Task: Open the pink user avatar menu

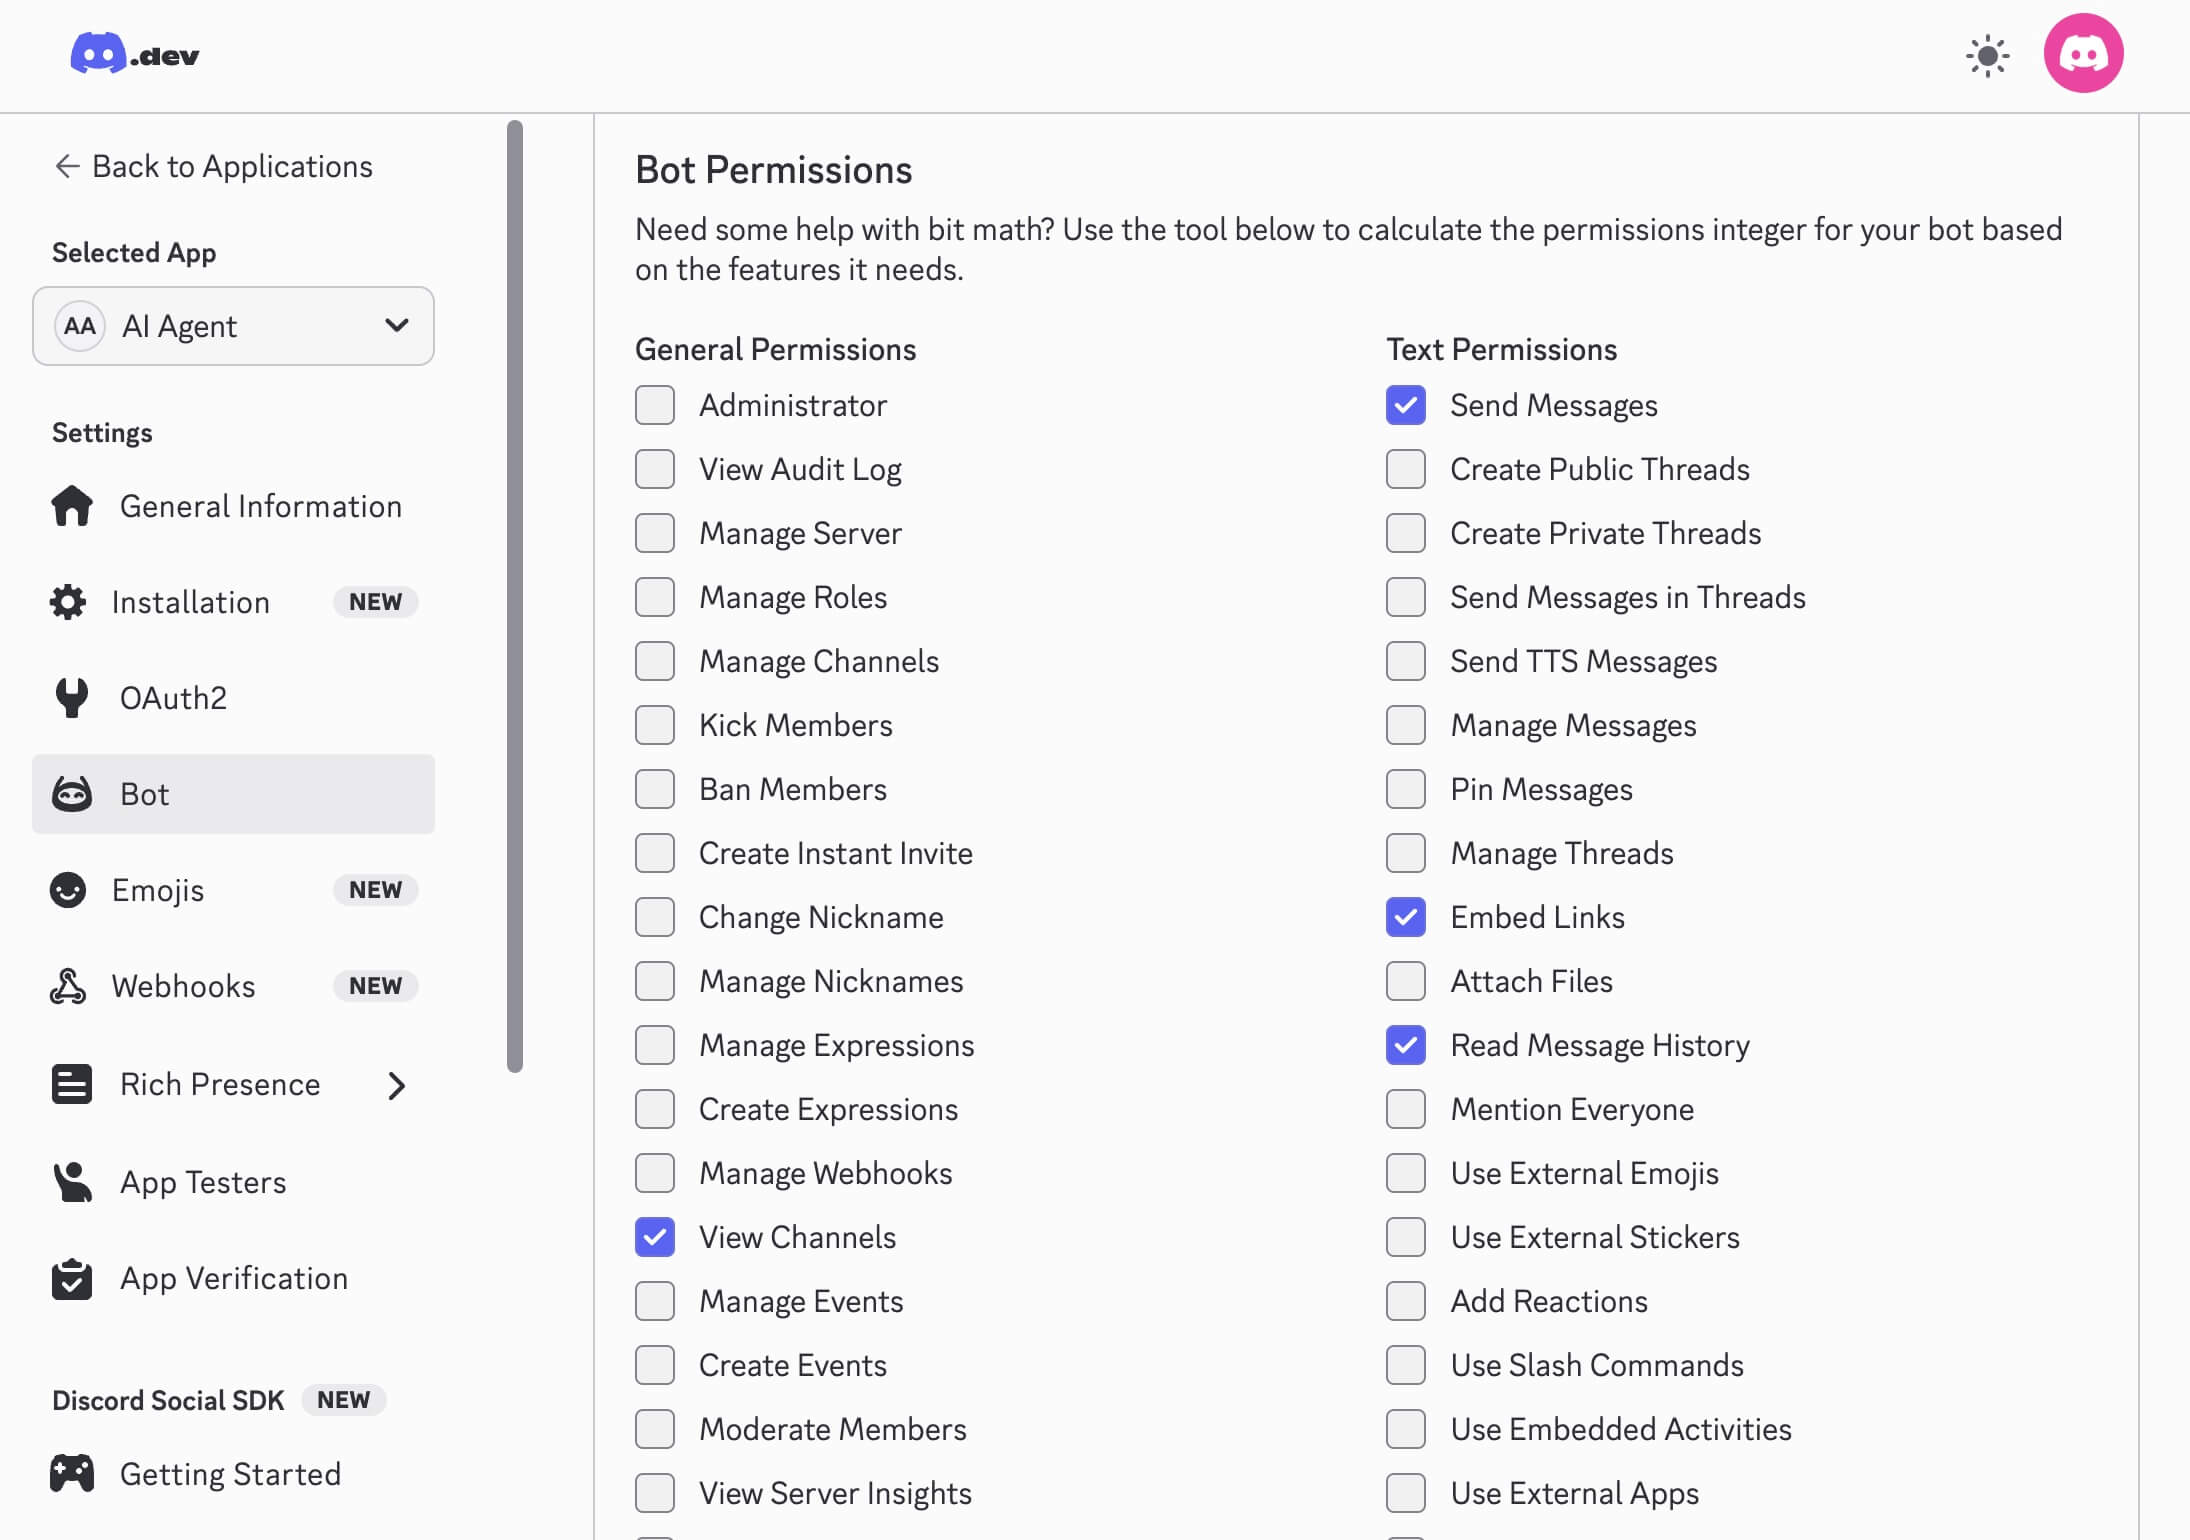Action: 2083,54
